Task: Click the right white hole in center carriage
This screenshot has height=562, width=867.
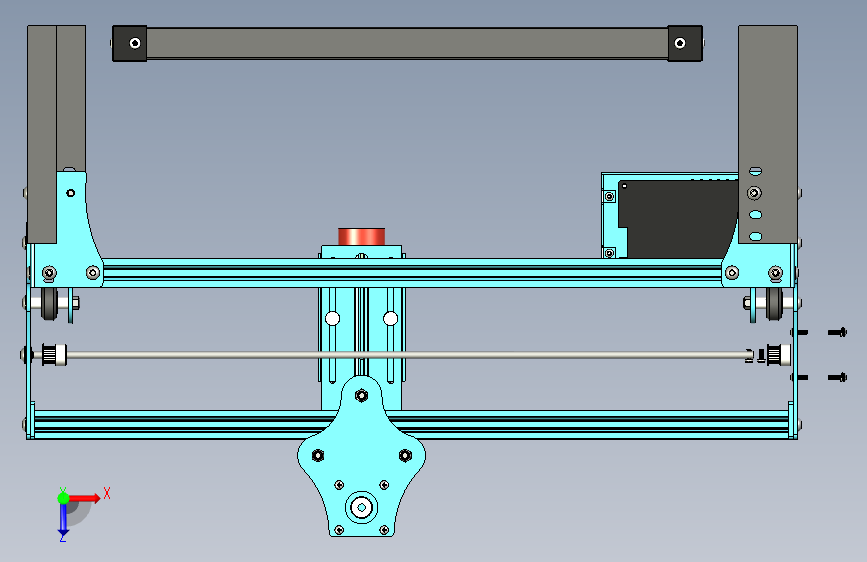Action: pyautogui.click(x=390, y=319)
